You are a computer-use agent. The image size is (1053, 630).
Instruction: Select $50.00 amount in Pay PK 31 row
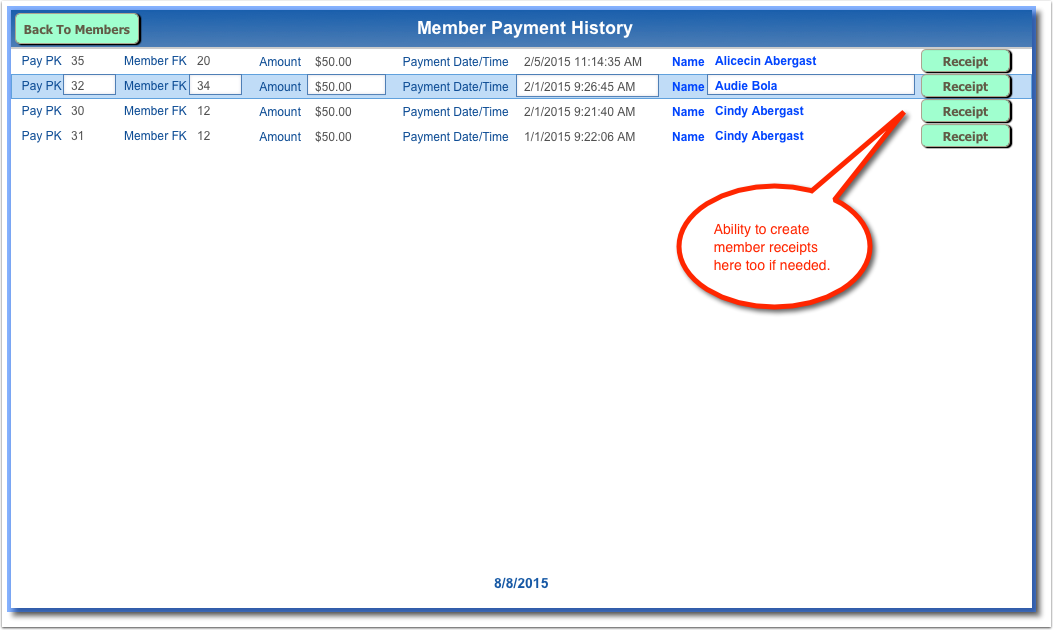(x=333, y=136)
